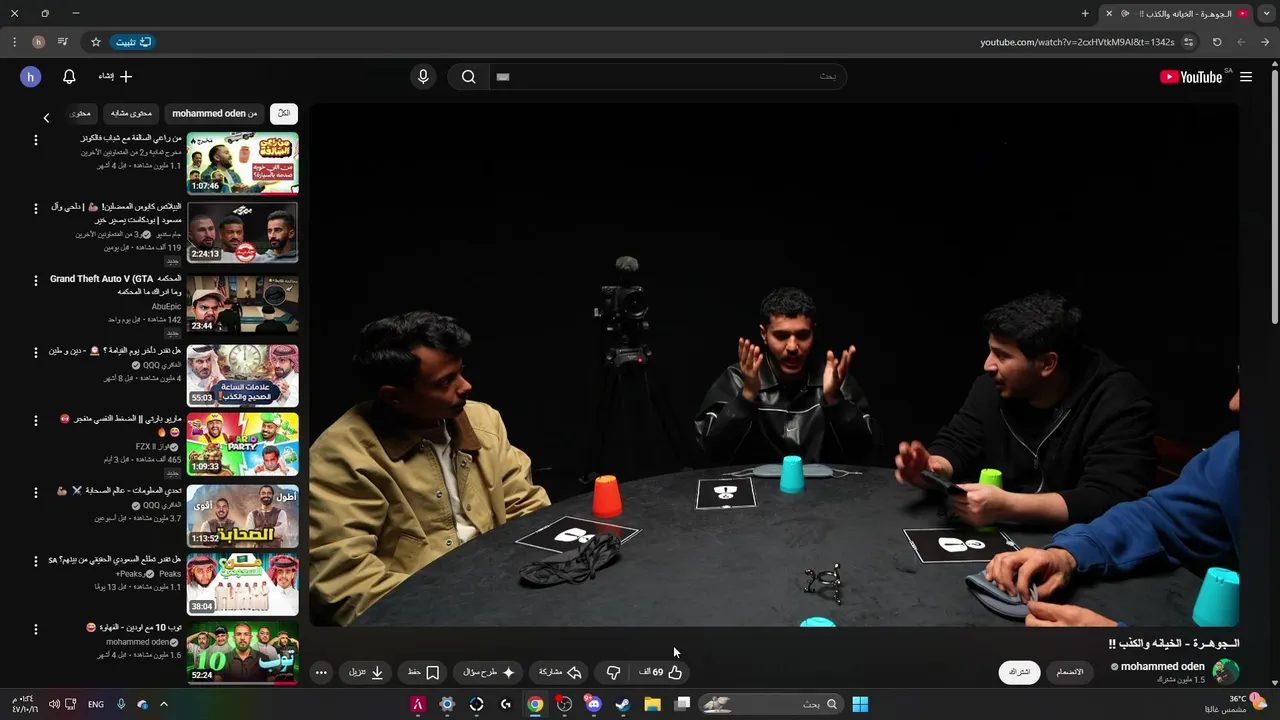Screen dimensions: 1280x720
Task: Open Chrome from the taskbar
Action: tap(536, 704)
